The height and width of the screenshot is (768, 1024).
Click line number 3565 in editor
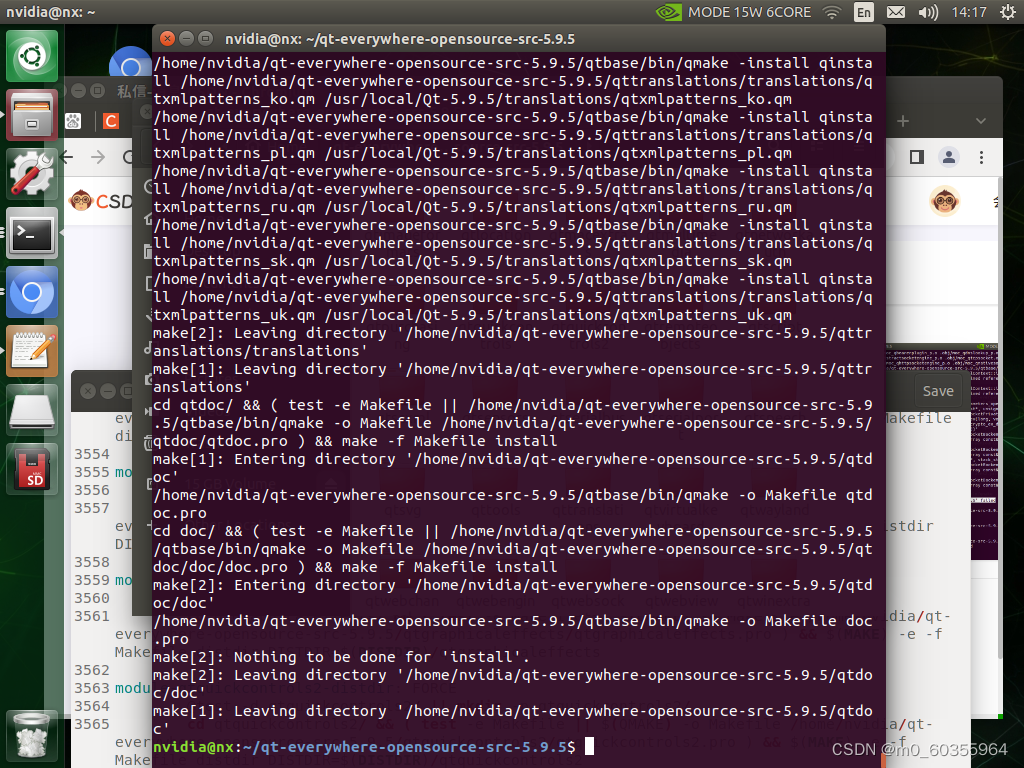pyautogui.click(x=91, y=724)
